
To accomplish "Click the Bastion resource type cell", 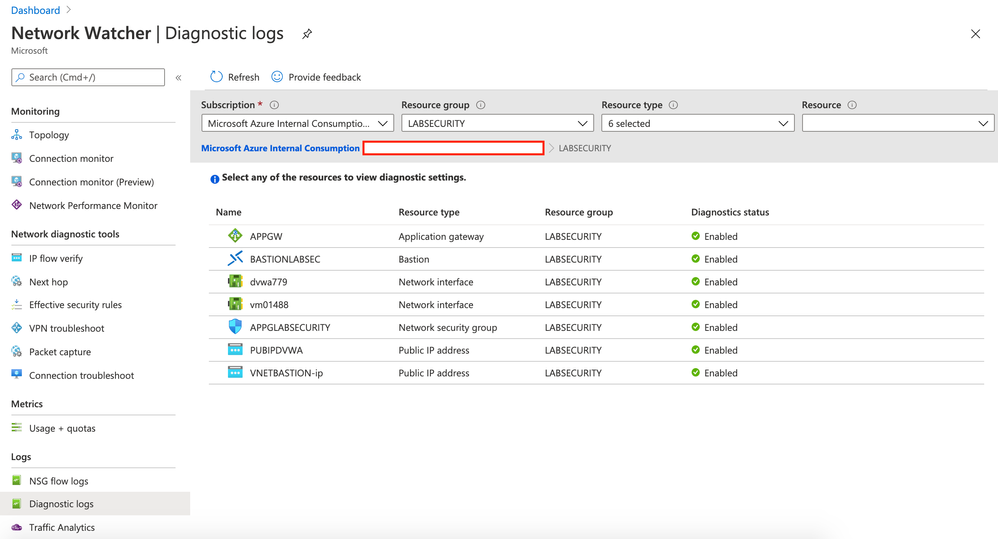I will 414,259.
